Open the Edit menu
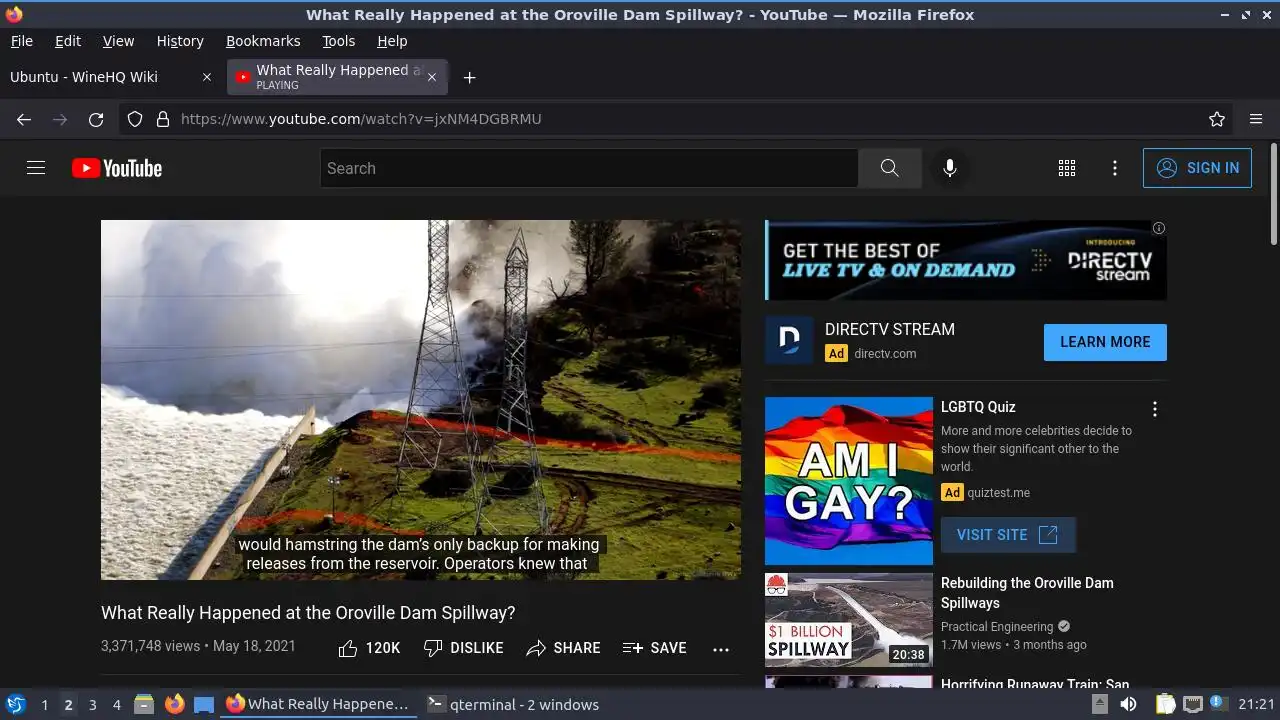The image size is (1280, 720). [68, 41]
